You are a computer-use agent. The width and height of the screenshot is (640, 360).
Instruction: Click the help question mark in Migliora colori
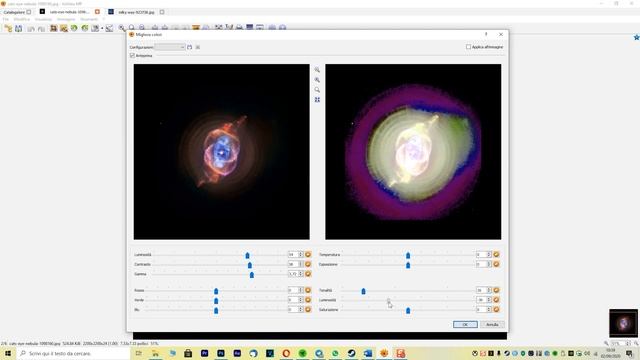coord(486,34)
